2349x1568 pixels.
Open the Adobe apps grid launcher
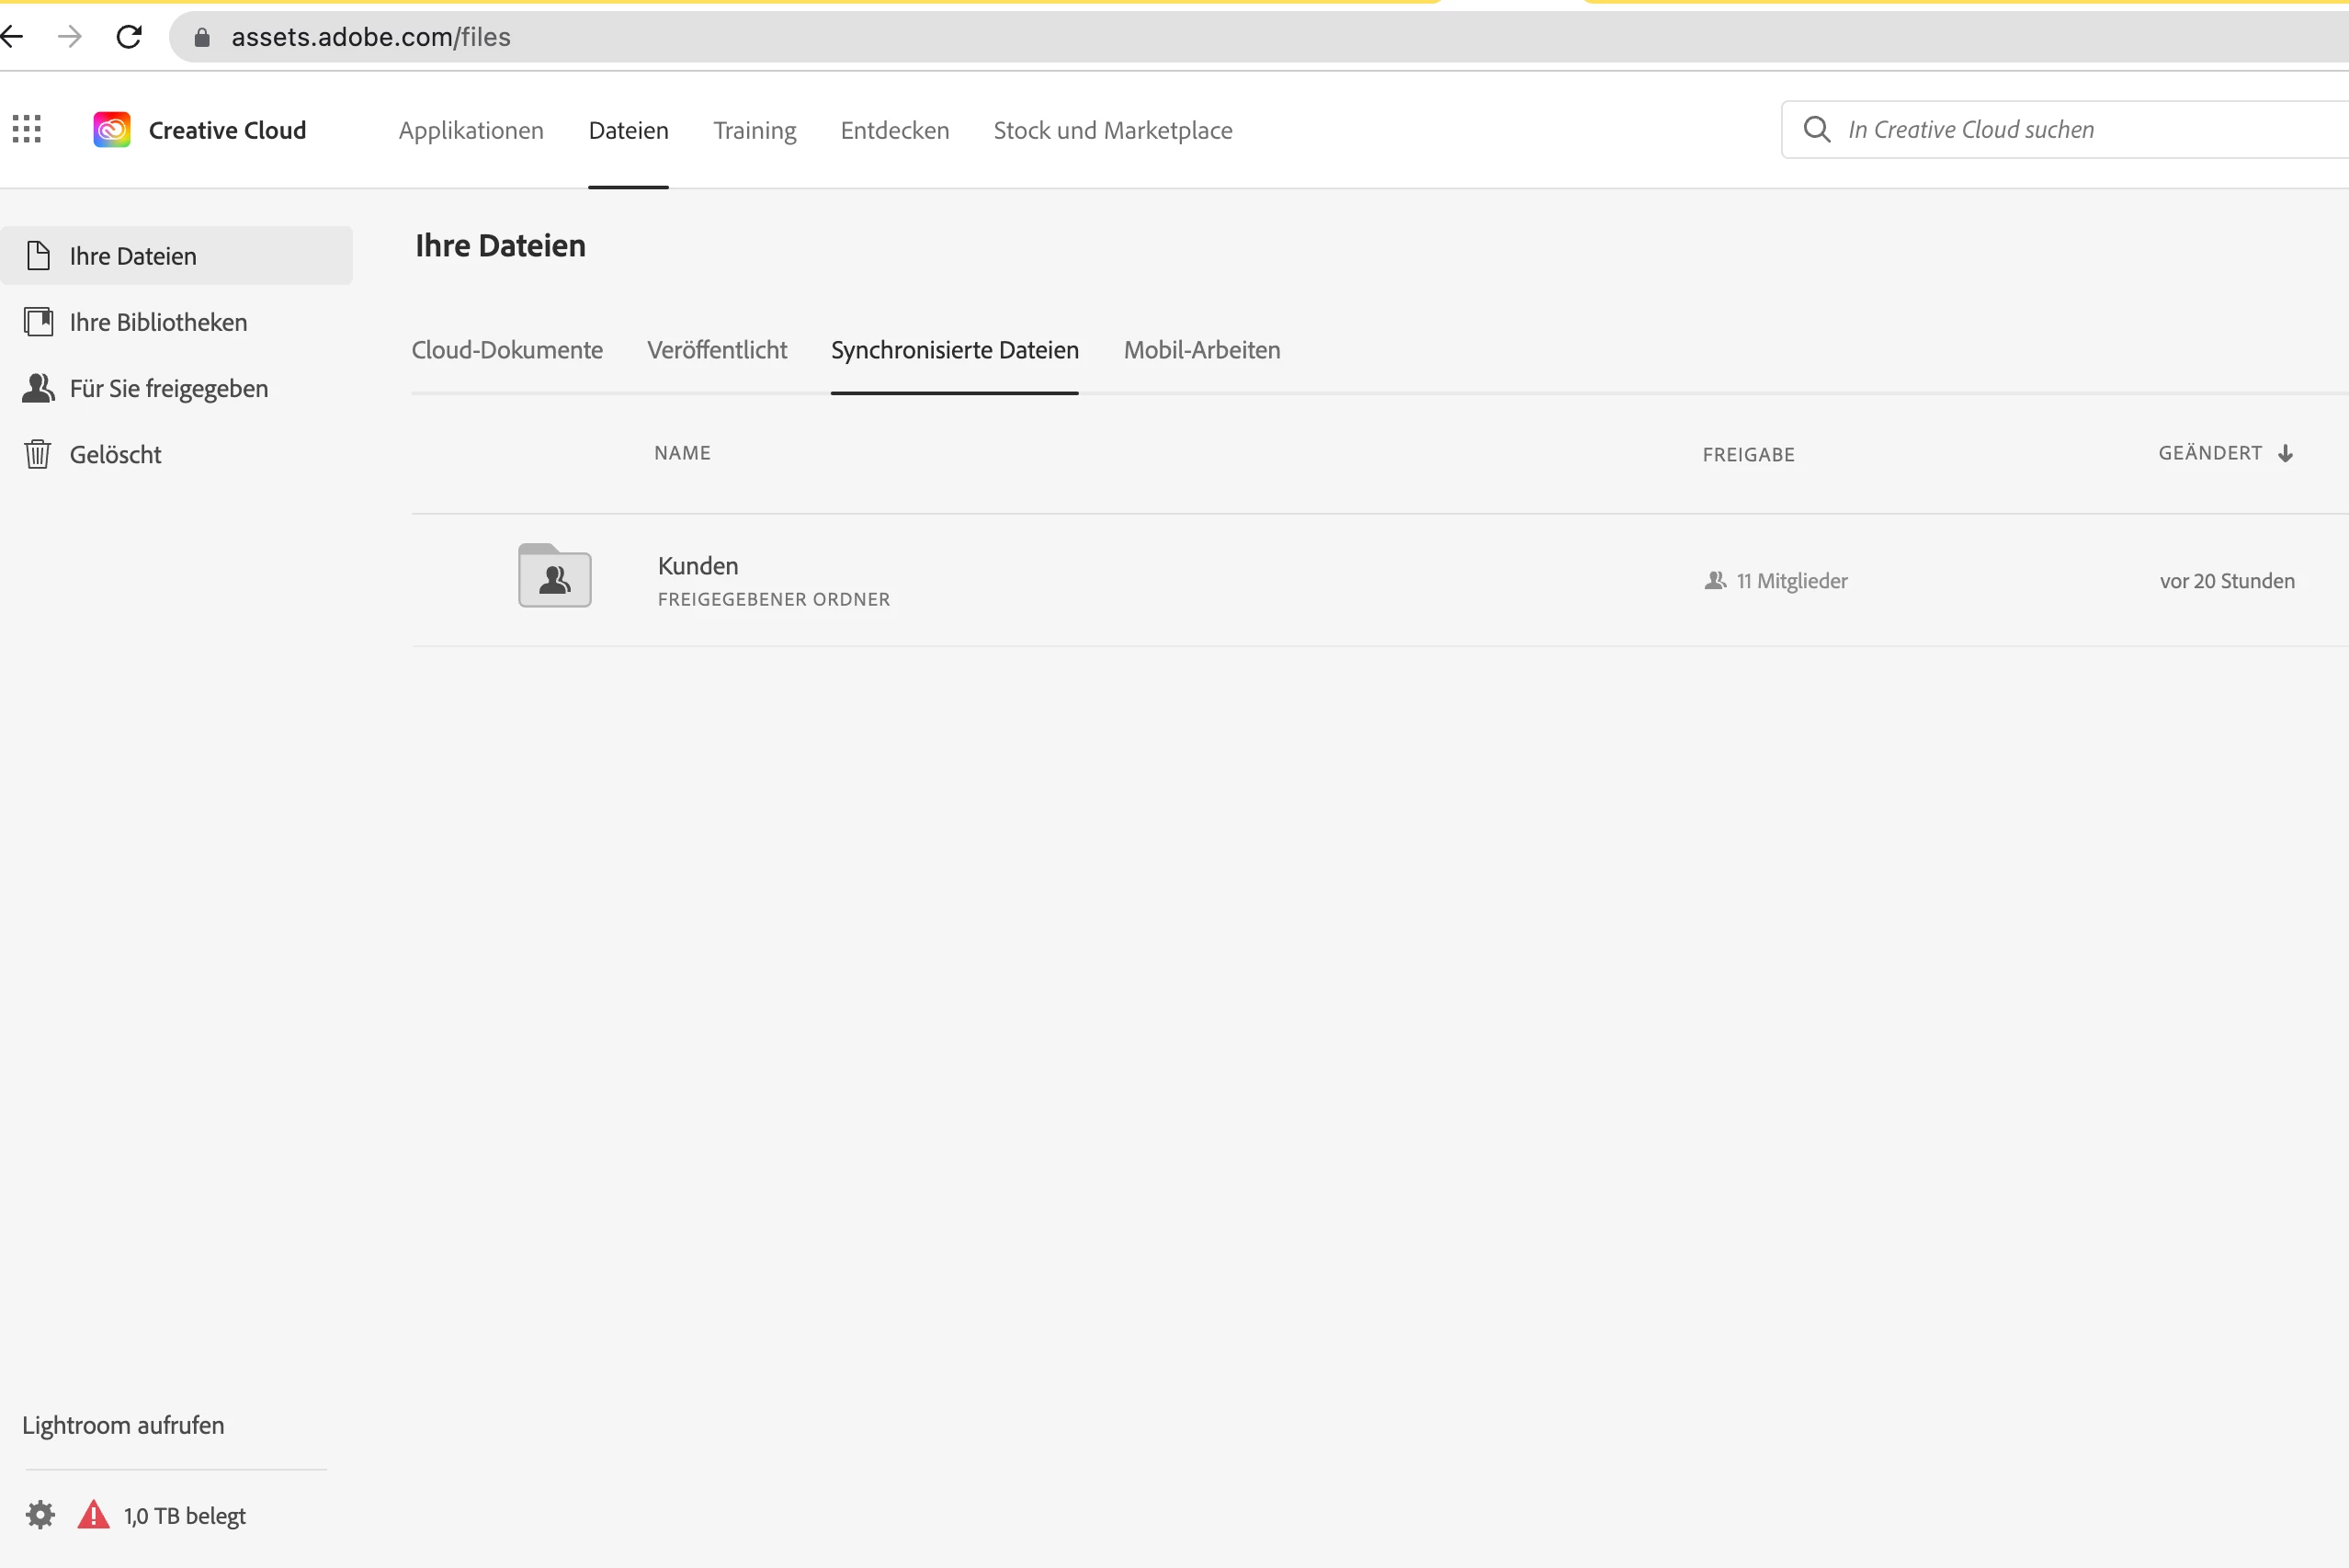tap(27, 129)
